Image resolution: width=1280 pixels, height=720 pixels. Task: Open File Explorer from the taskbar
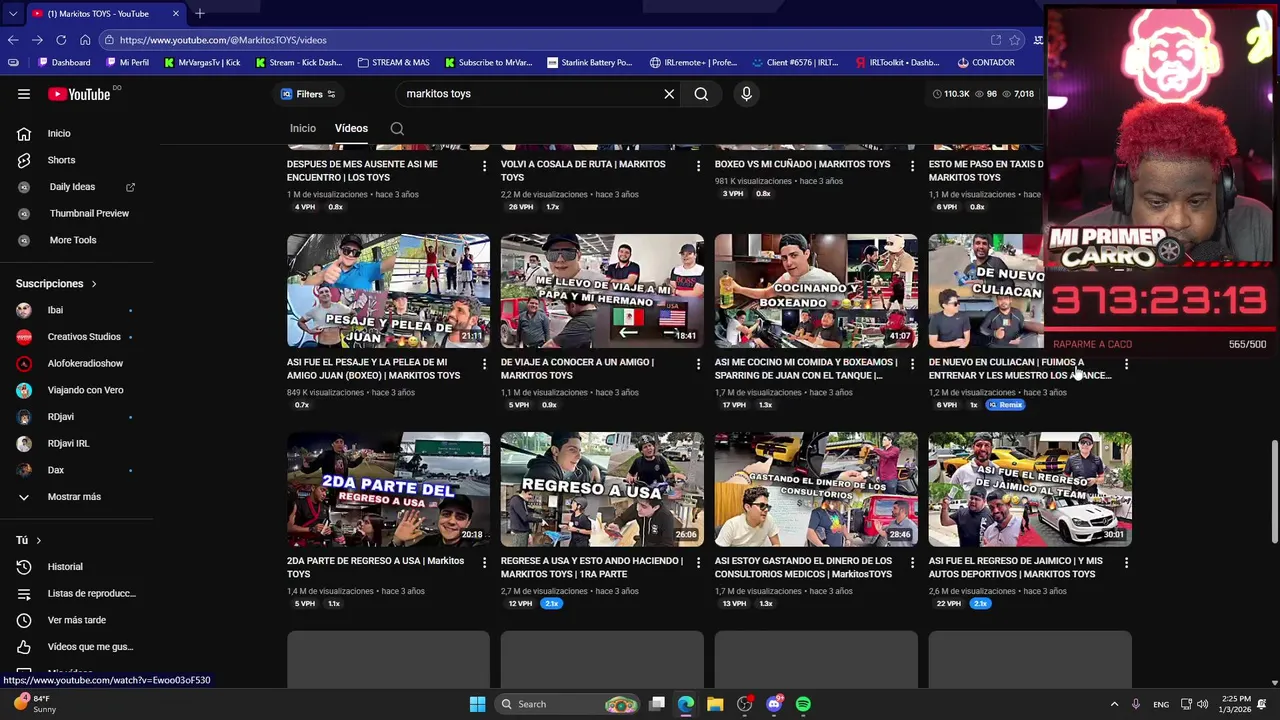[715, 704]
